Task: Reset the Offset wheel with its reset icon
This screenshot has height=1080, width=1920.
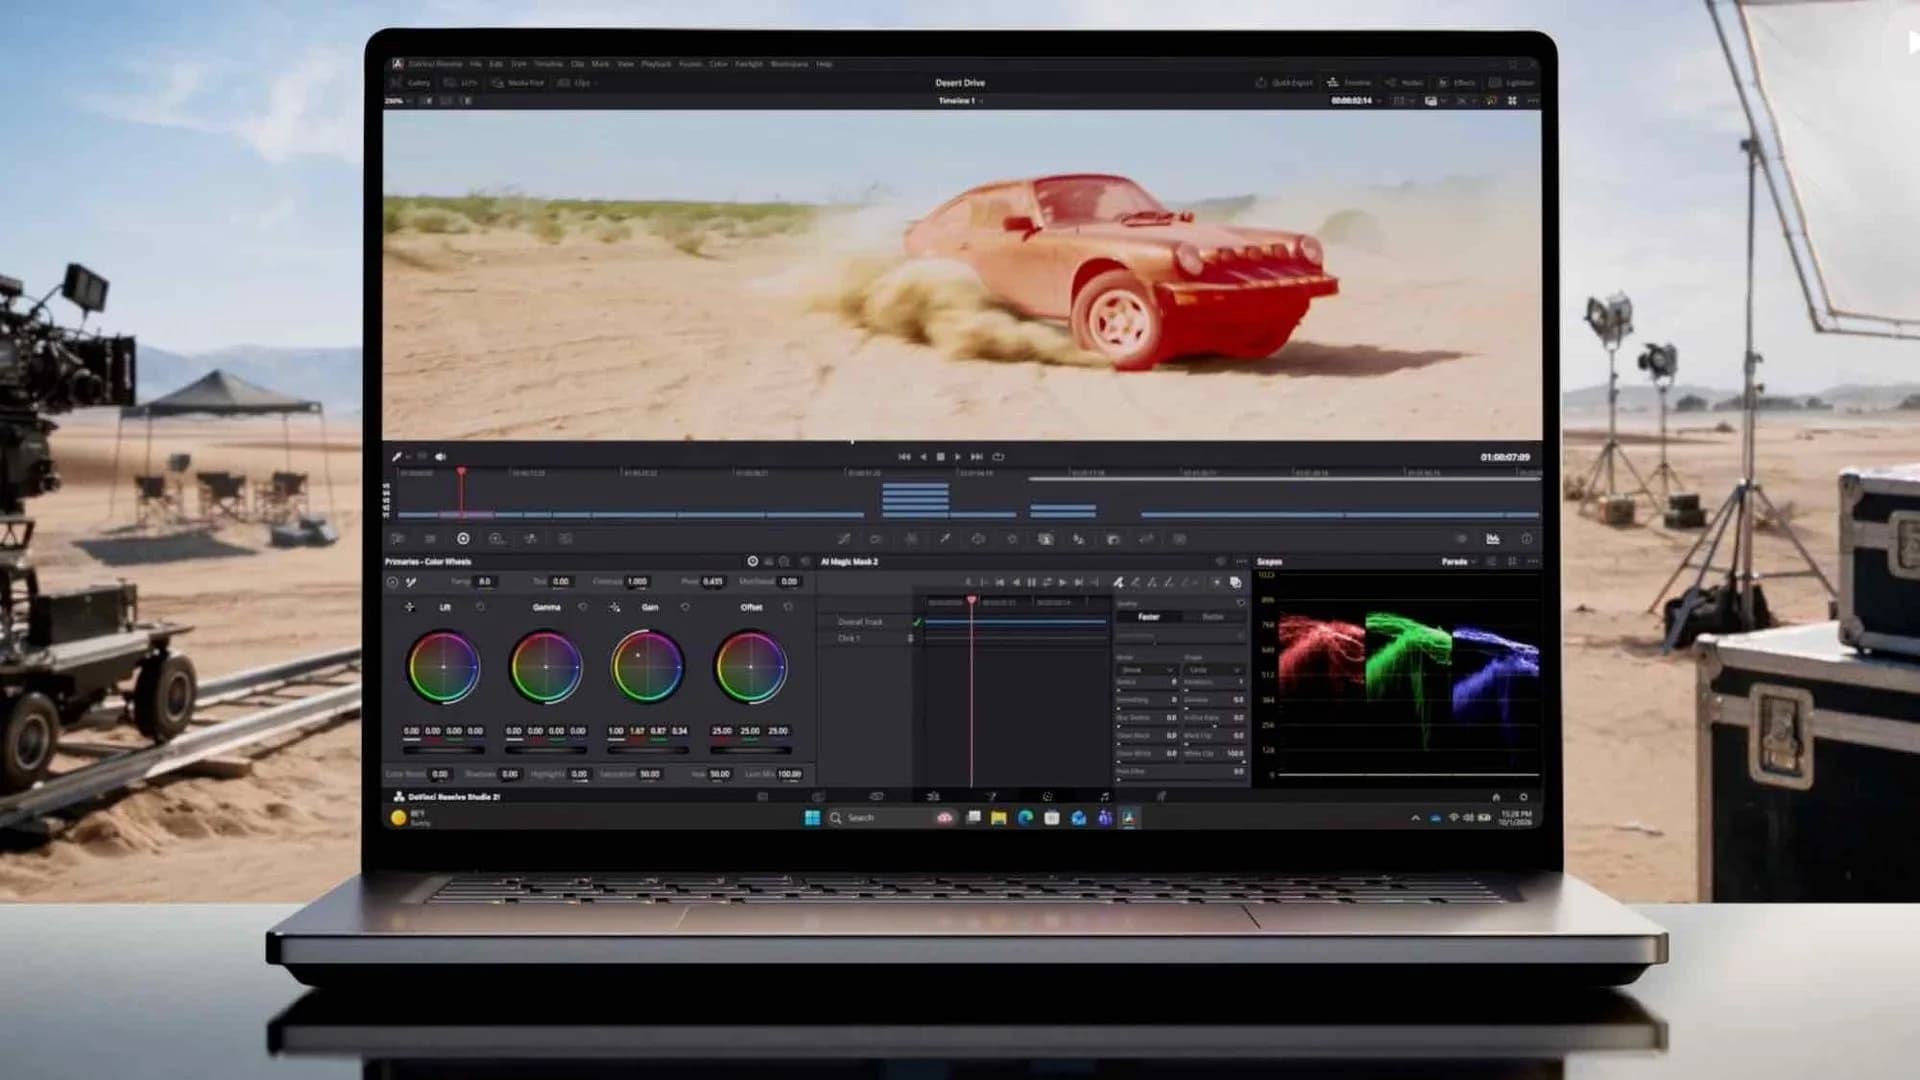Action: point(788,607)
